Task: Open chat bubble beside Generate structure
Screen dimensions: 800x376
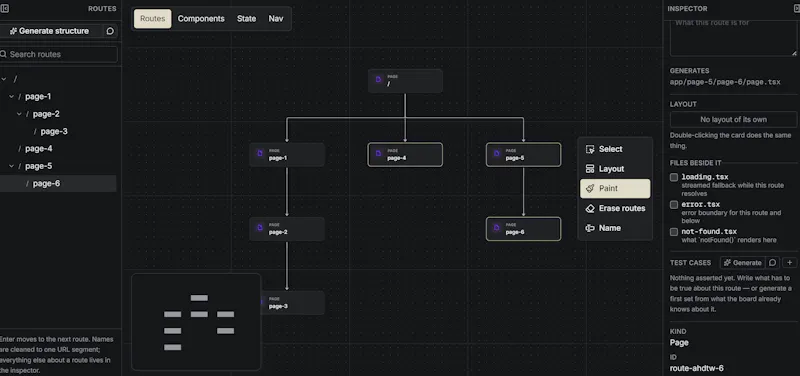Action: (110, 31)
